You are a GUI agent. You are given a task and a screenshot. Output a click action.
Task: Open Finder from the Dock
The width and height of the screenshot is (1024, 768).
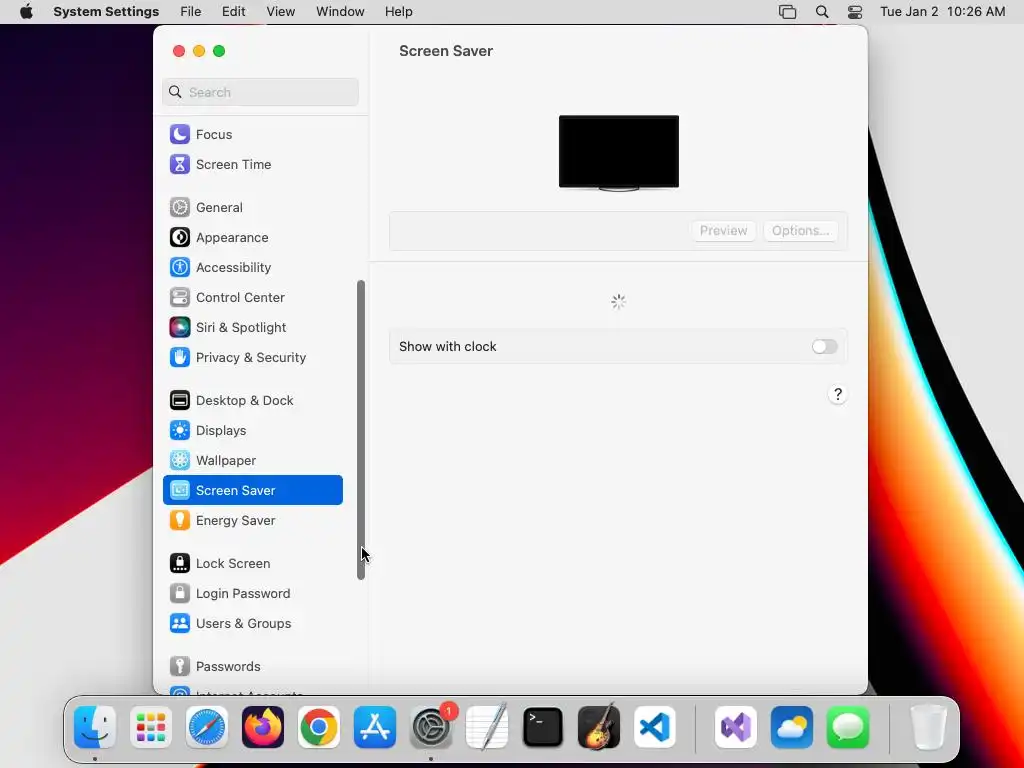(95, 727)
